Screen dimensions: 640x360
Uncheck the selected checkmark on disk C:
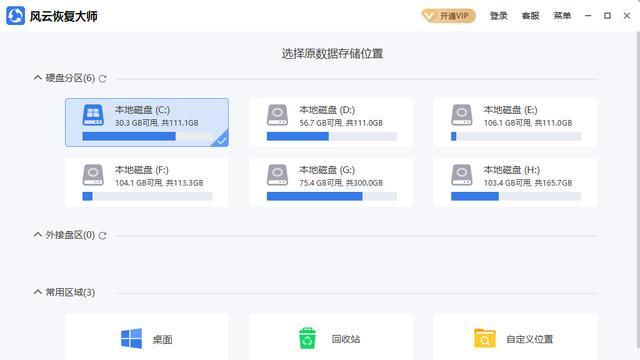[x=221, y=140]
